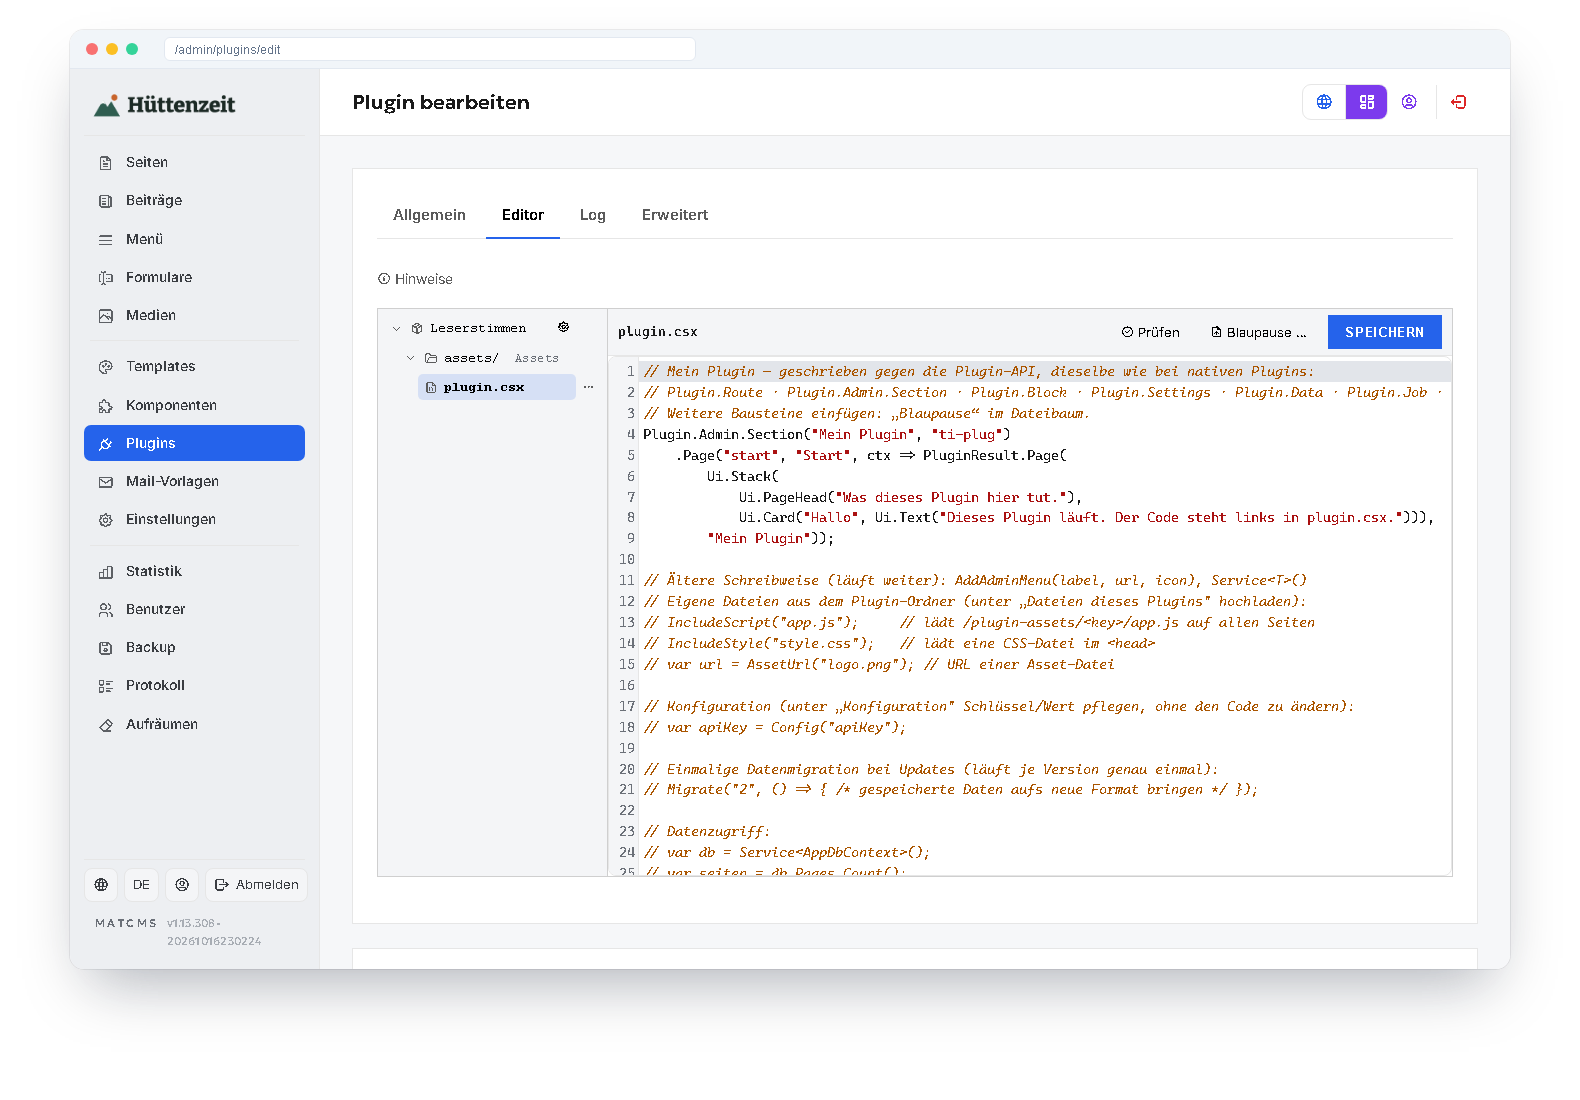Switch to the Allgemein tab
Screen dimensions: 1580x1100
click(x=429, y=215)
